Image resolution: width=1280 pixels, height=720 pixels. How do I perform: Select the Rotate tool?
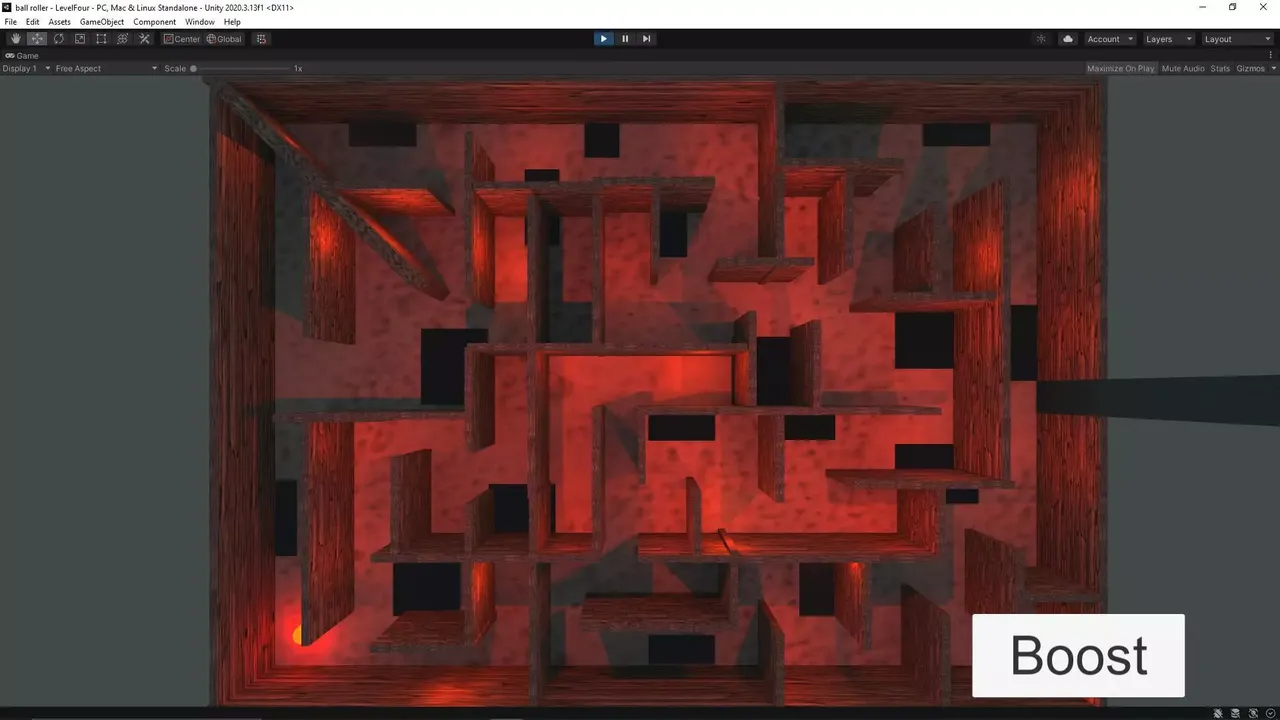[x=58, y=38]
